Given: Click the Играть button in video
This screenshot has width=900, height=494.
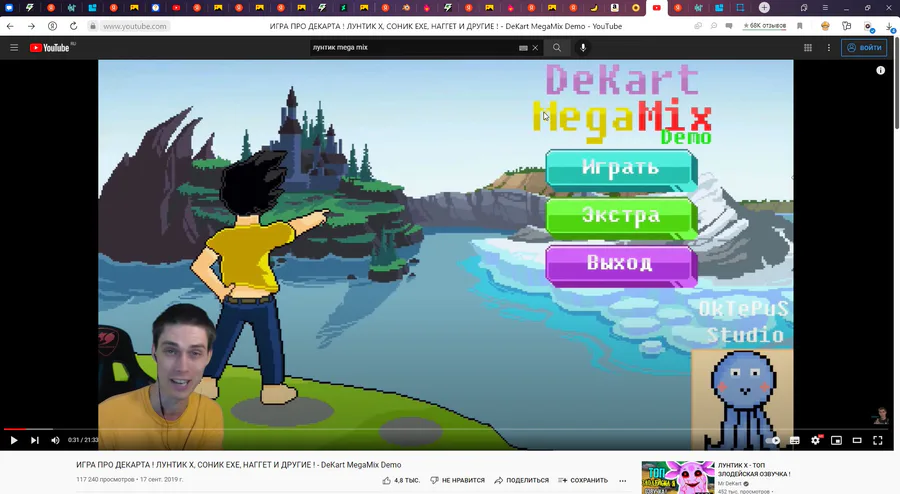Looking at the screenshot, I should 622,169.
